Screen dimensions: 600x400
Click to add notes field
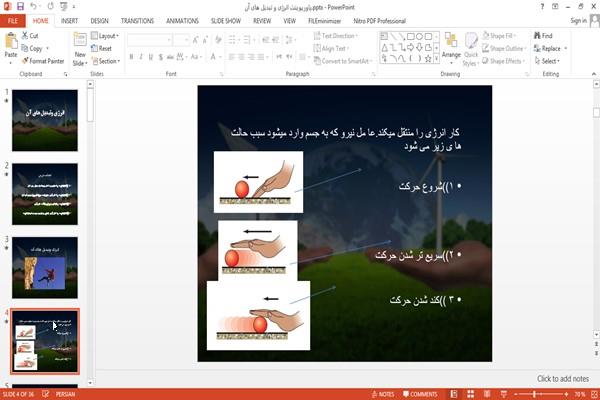point(563,379)
